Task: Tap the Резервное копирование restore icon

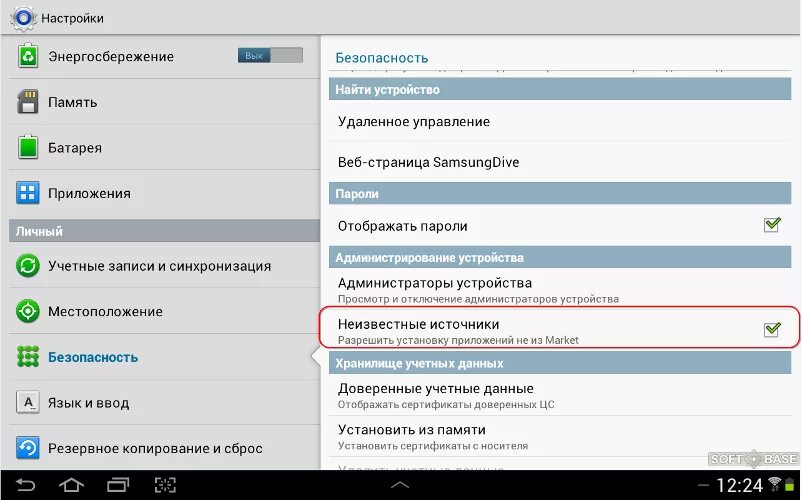Action: point(28,448)
